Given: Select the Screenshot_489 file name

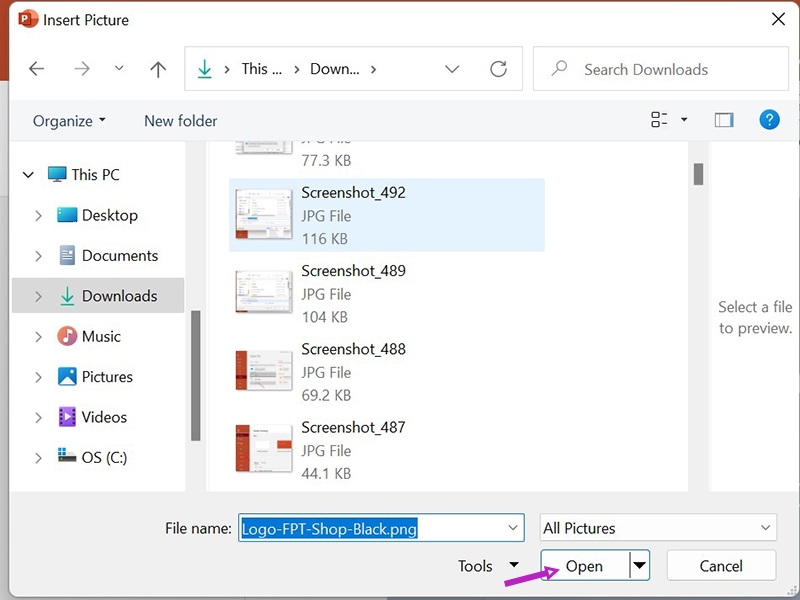Looking at the screenshot, I should click(353, 270).
